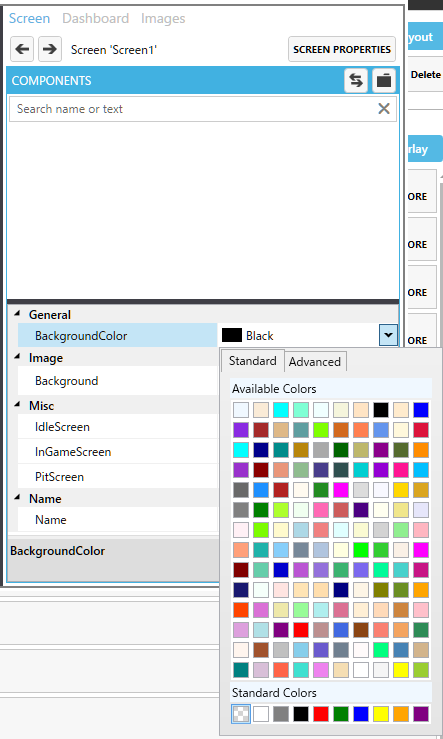Click the swap arrows icon in Components header
This screenshot has width=443, height=739.
click(356, 80)
